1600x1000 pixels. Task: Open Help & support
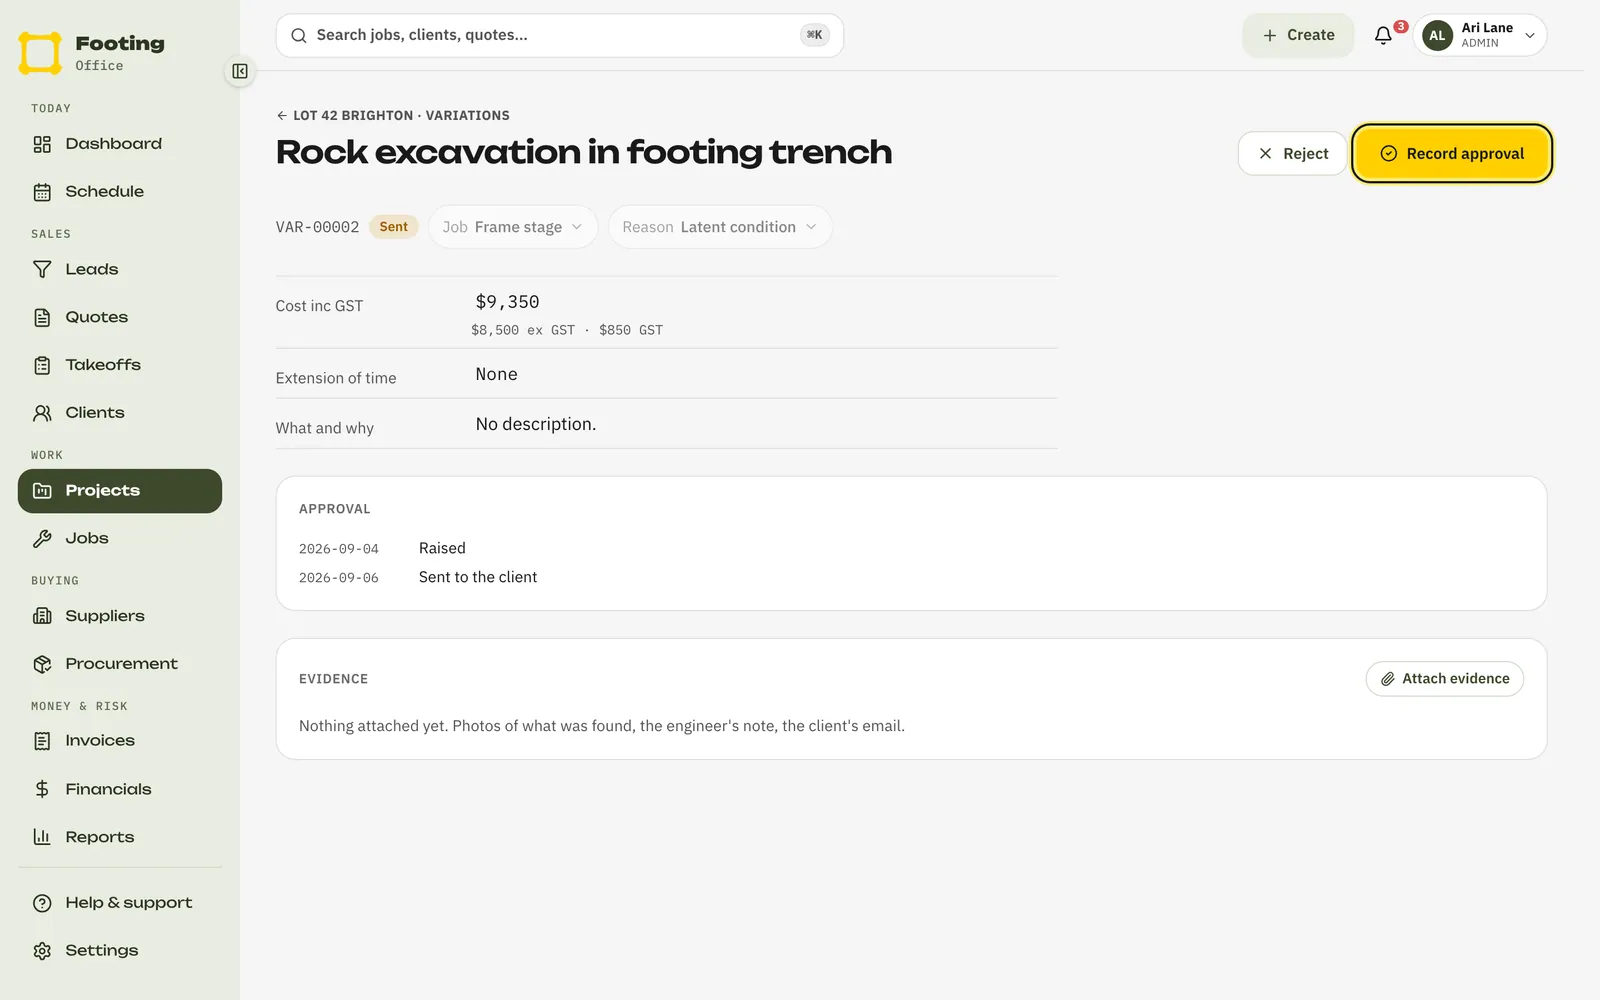click(120, 903)
